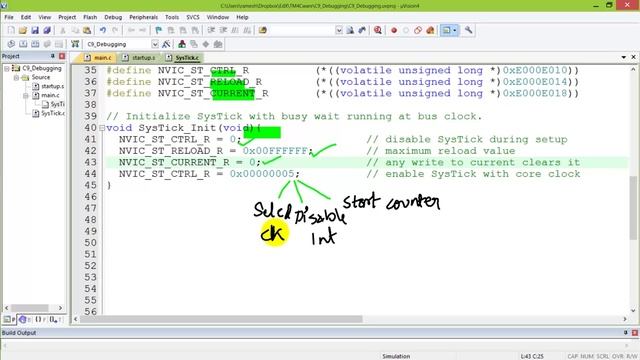Click the editor horizontal scrollbar thumb
Screen dimensions: 640x360
pyautogui.click(x=221, y=319)
